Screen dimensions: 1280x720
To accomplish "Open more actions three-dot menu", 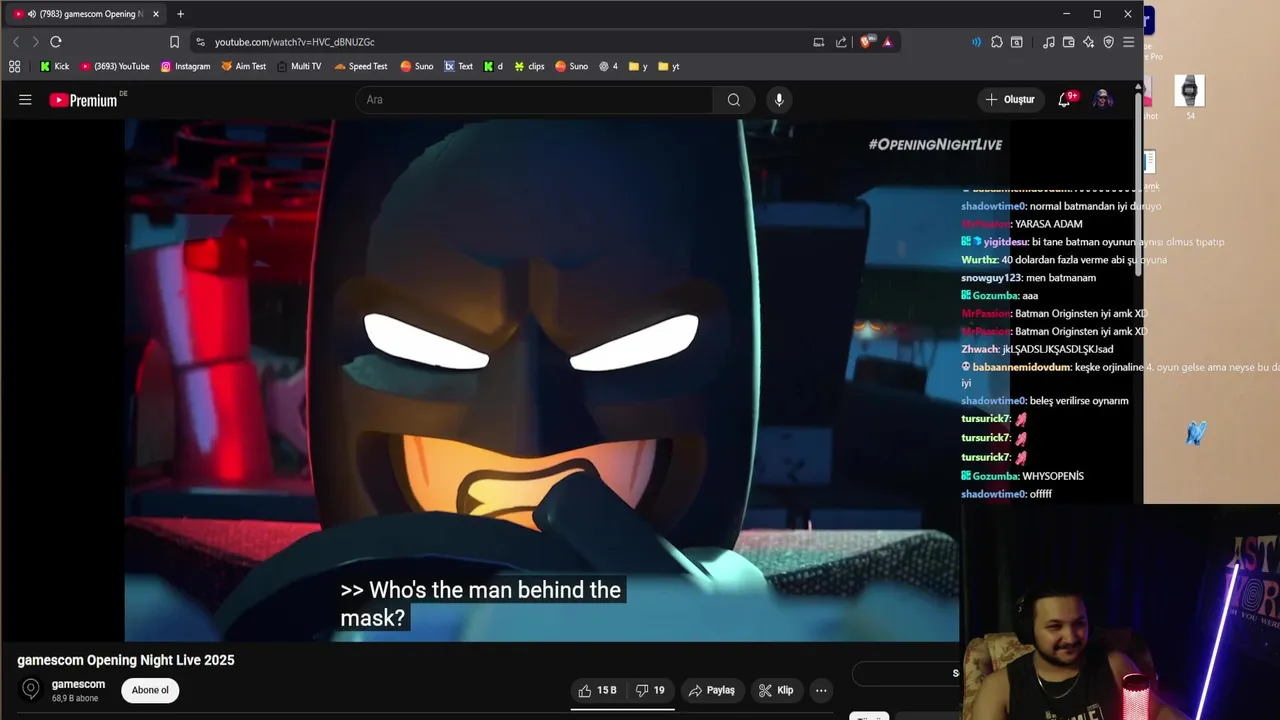I will 821,690.
